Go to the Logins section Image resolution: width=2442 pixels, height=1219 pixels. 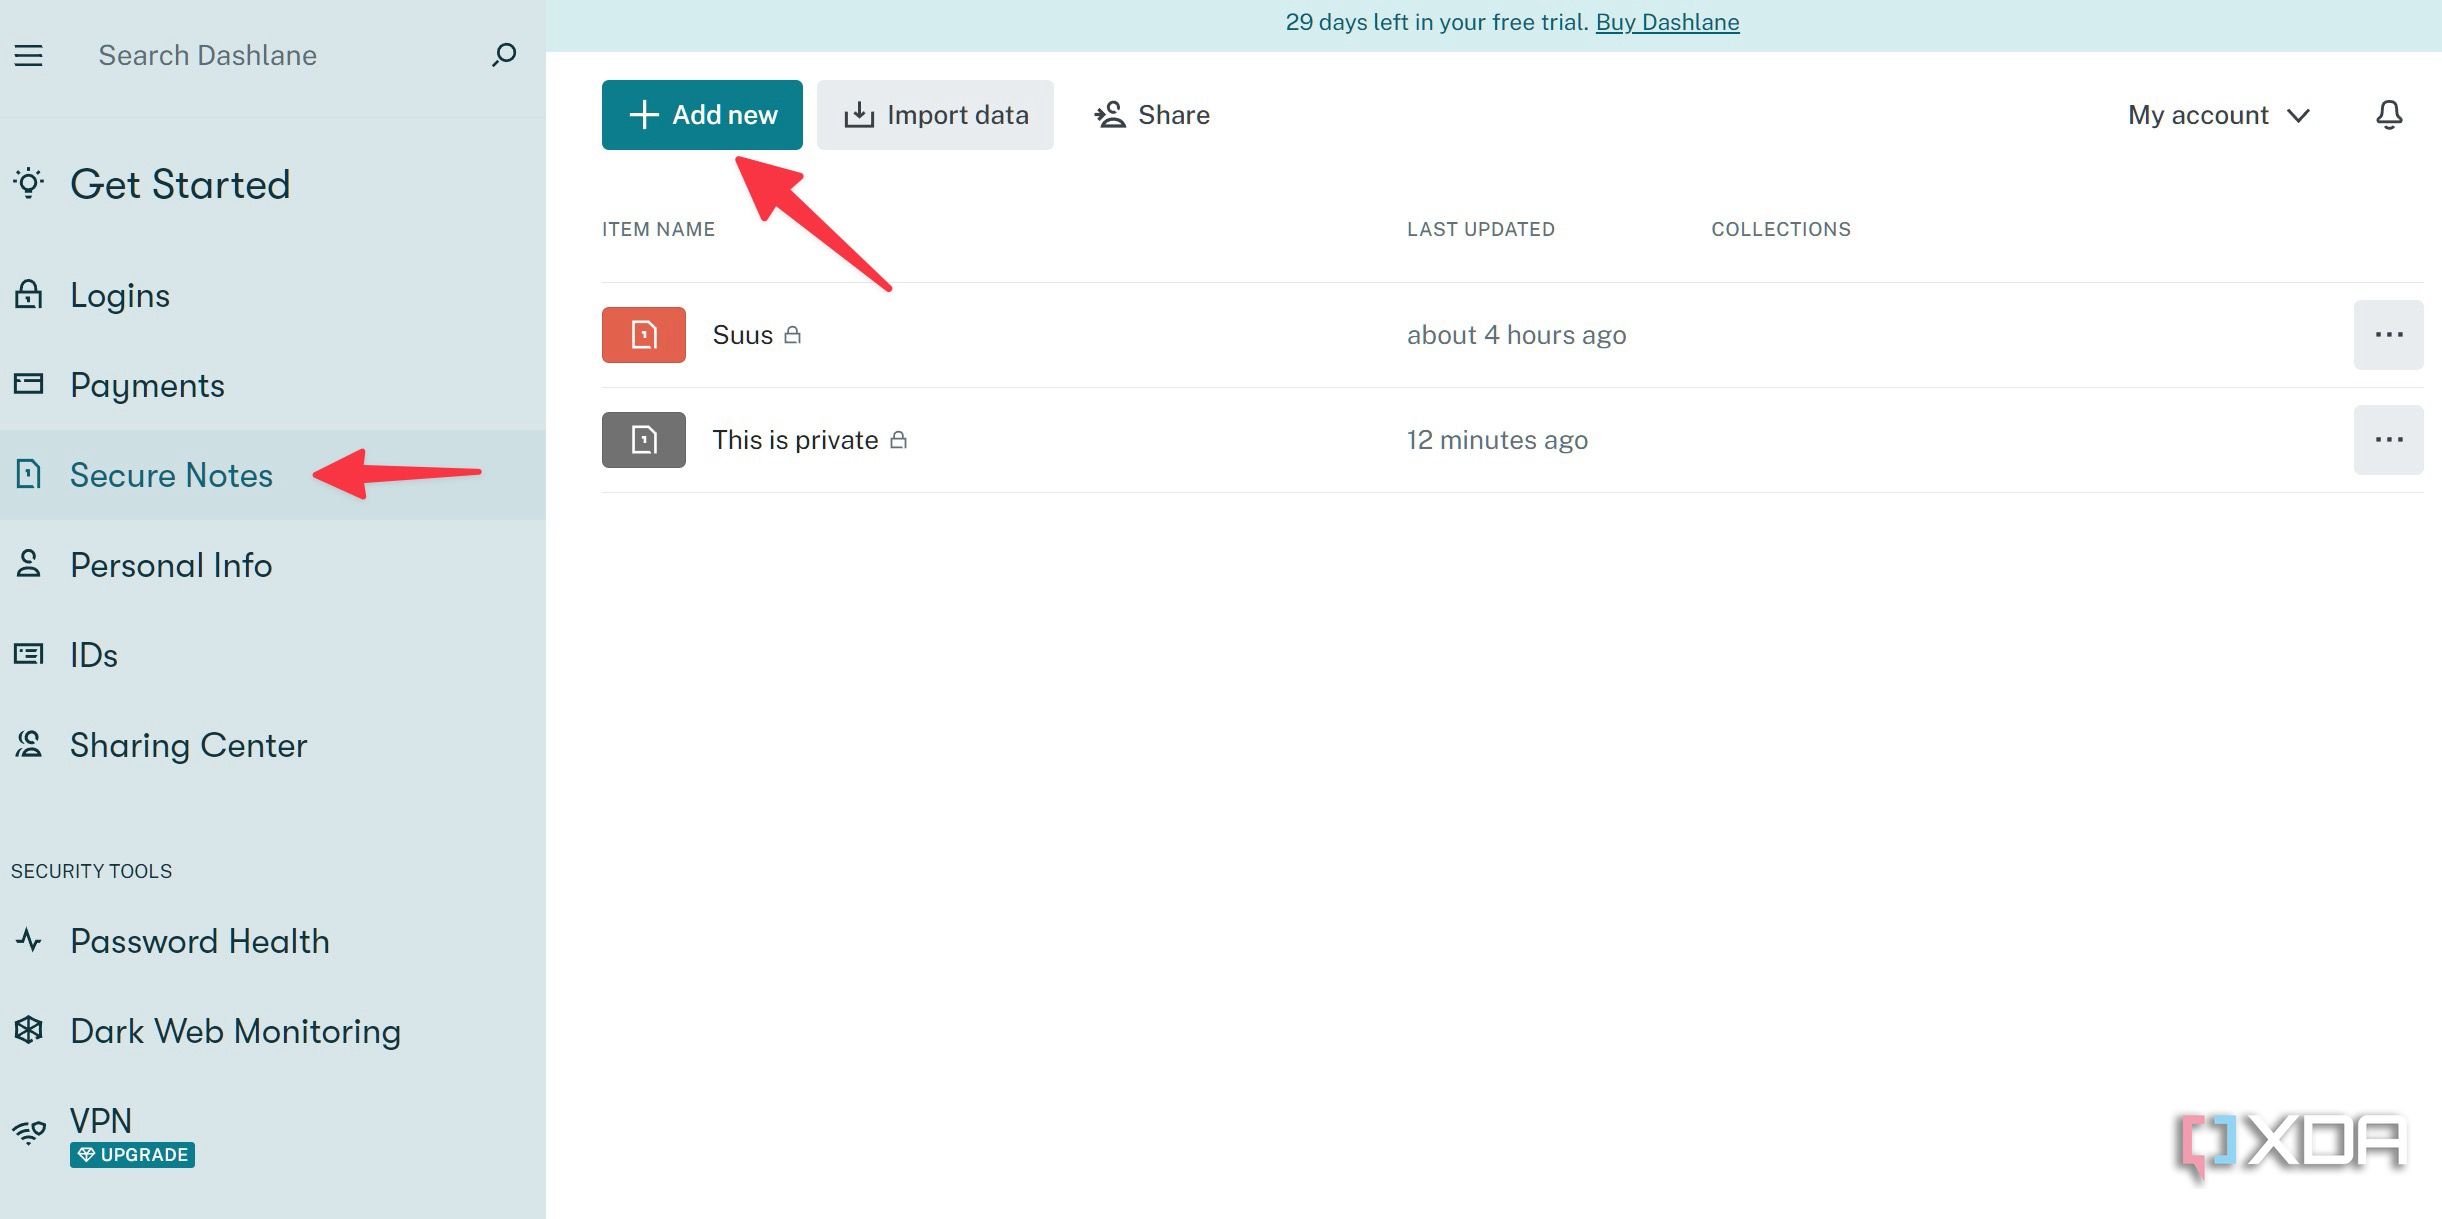click(120, 295)
